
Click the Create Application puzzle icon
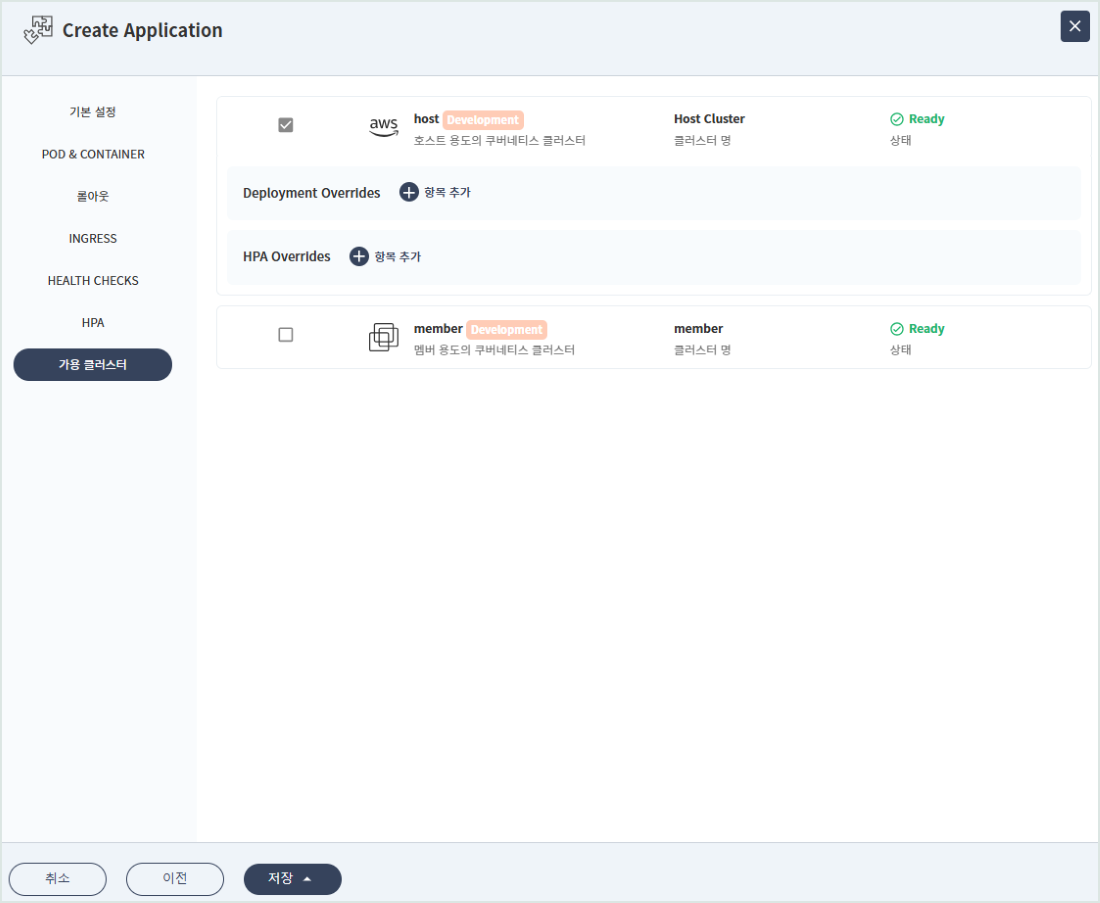(38, 30)
